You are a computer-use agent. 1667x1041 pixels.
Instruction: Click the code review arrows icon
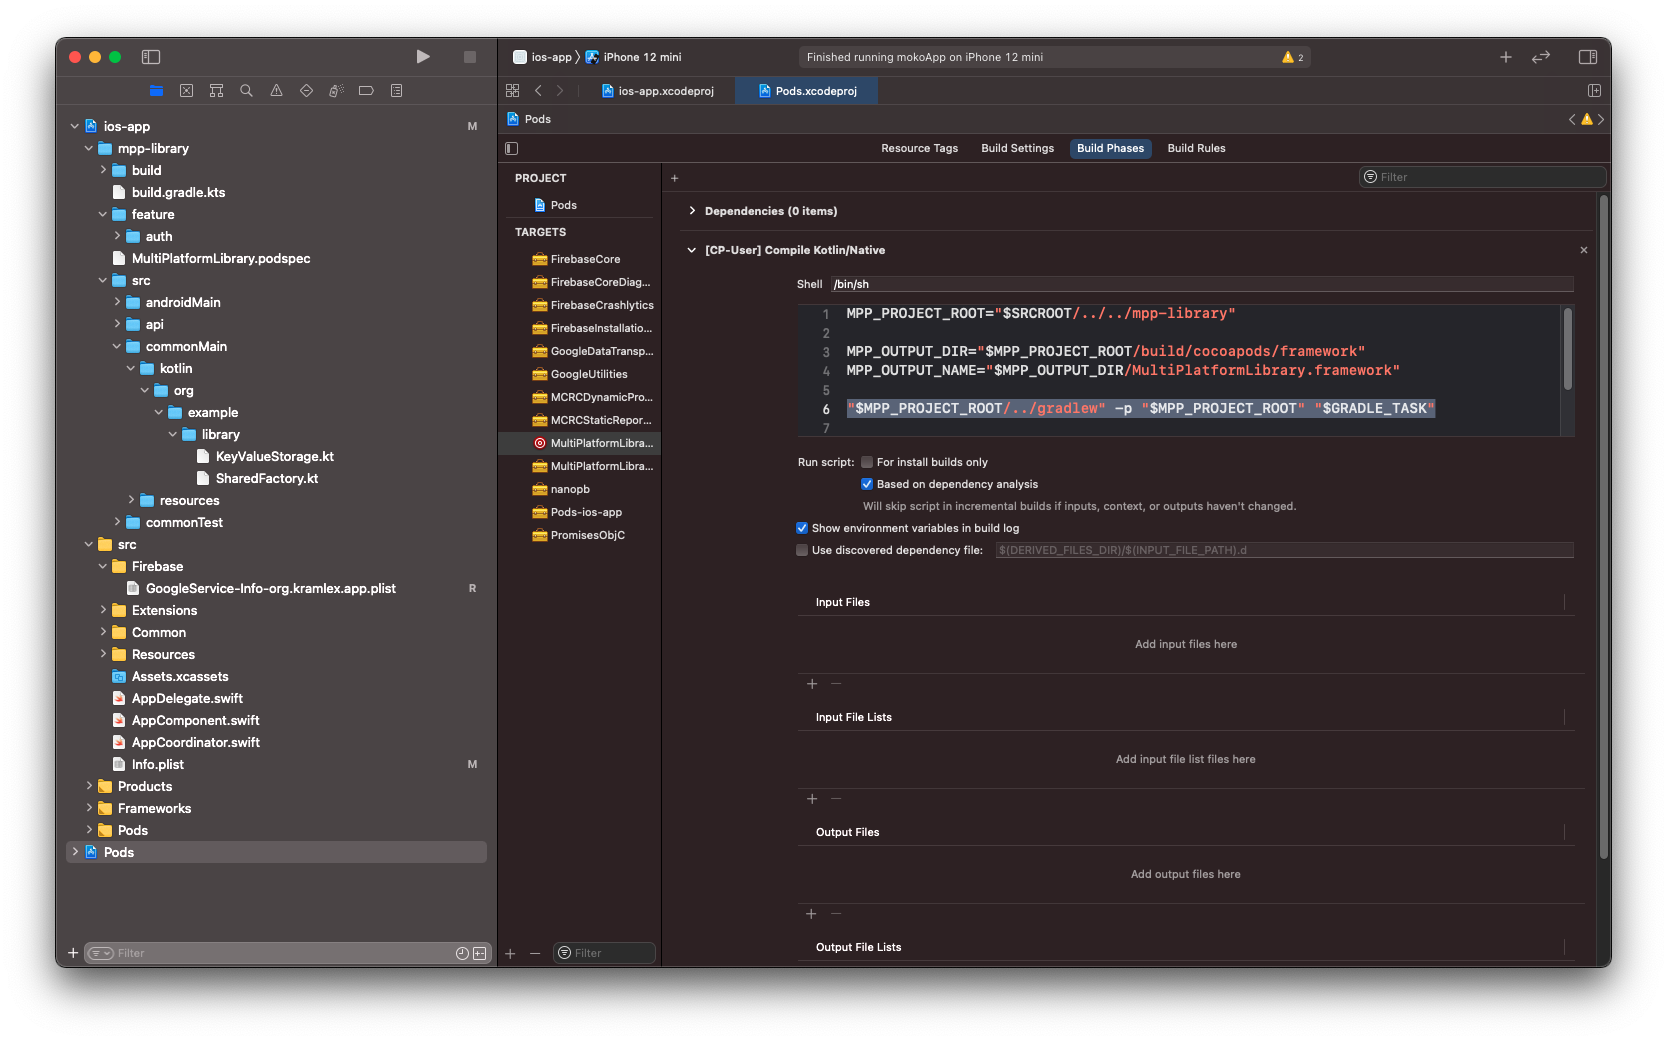coord(1541,57)
